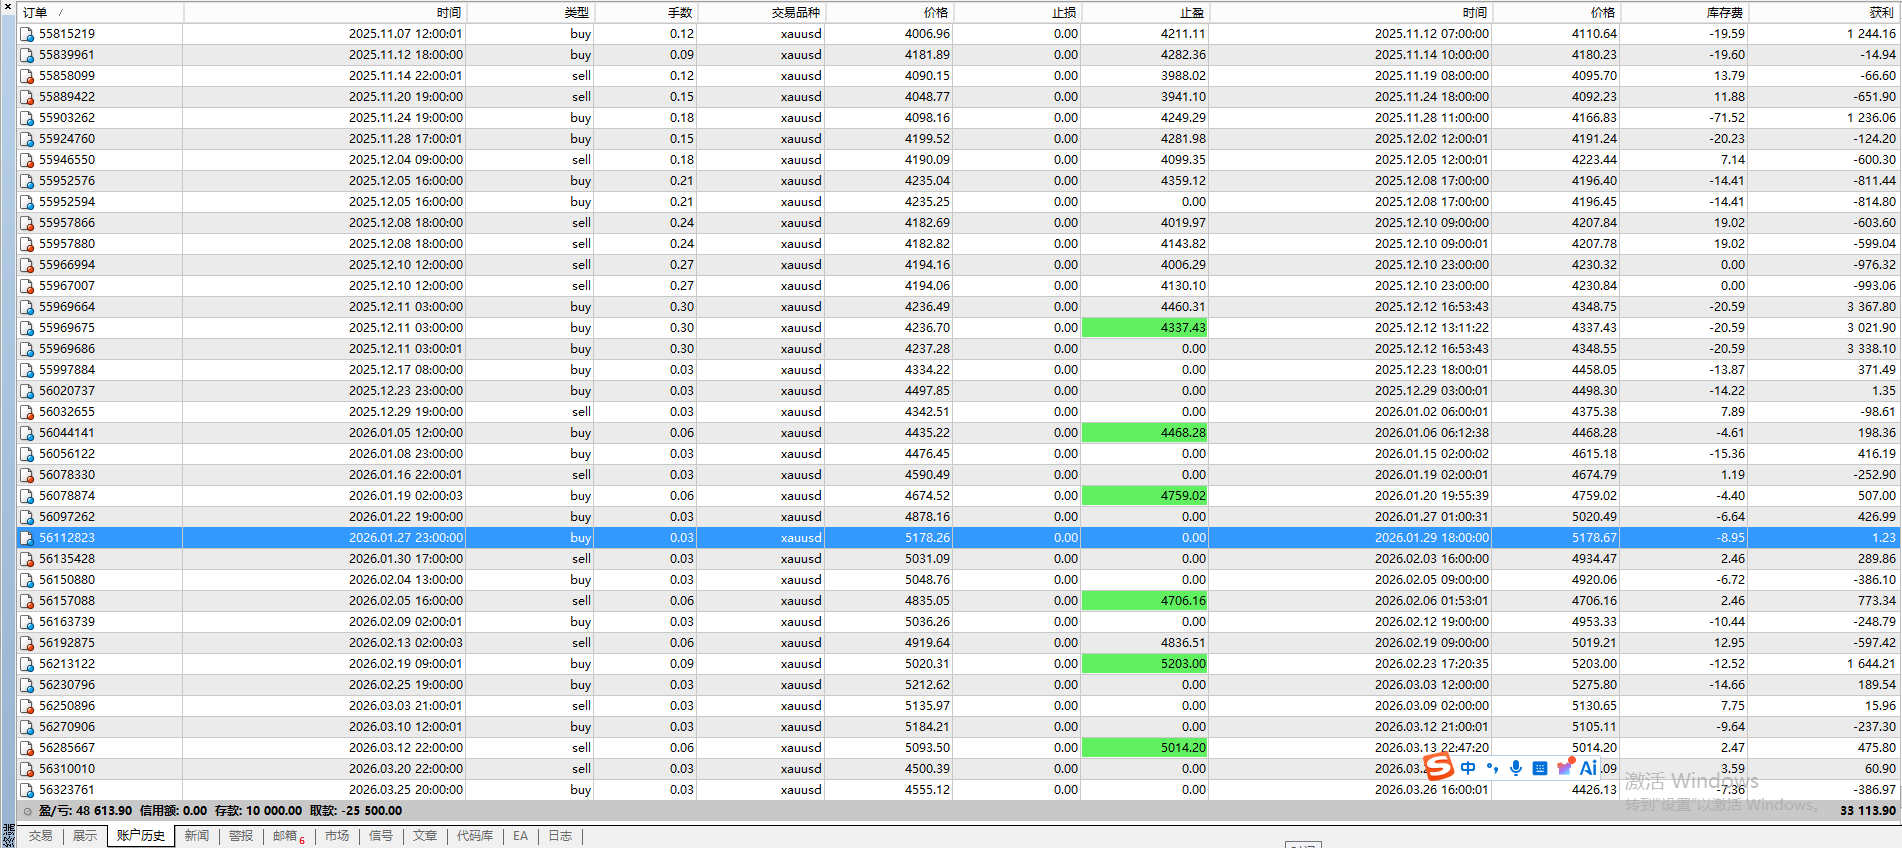Click the summary row circle icon
The width and height of the screenshot is (1902, 848).
(27, 811)
